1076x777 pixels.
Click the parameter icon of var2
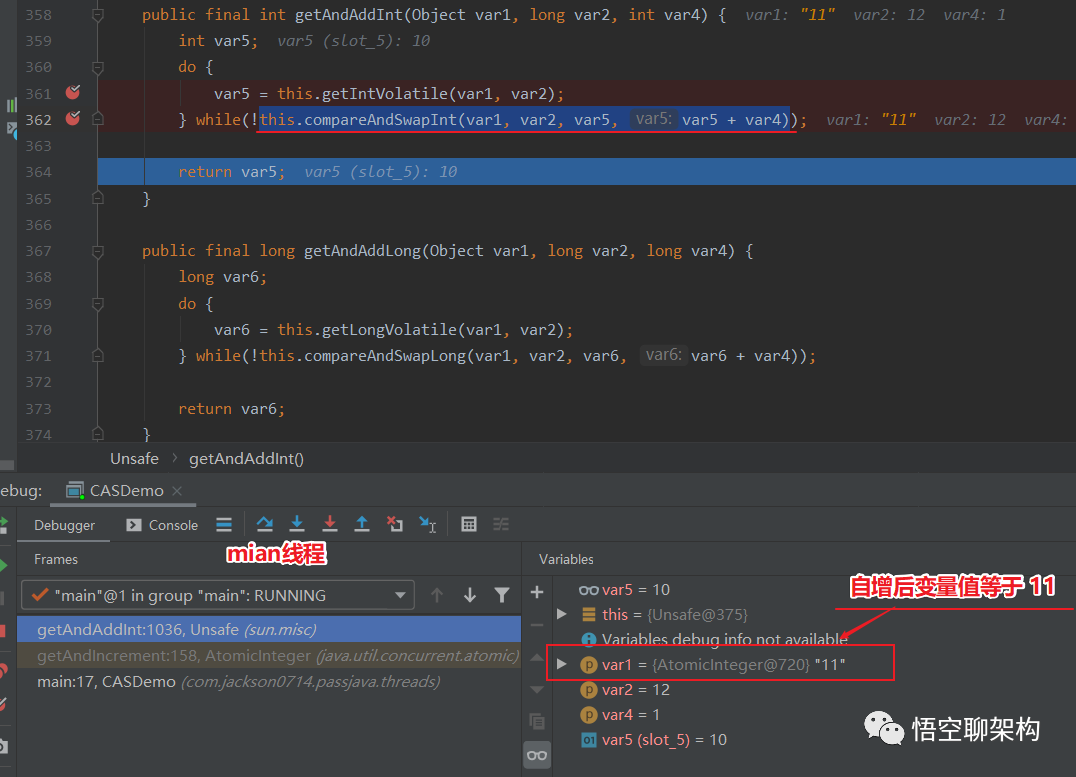(x=589, y=690)
